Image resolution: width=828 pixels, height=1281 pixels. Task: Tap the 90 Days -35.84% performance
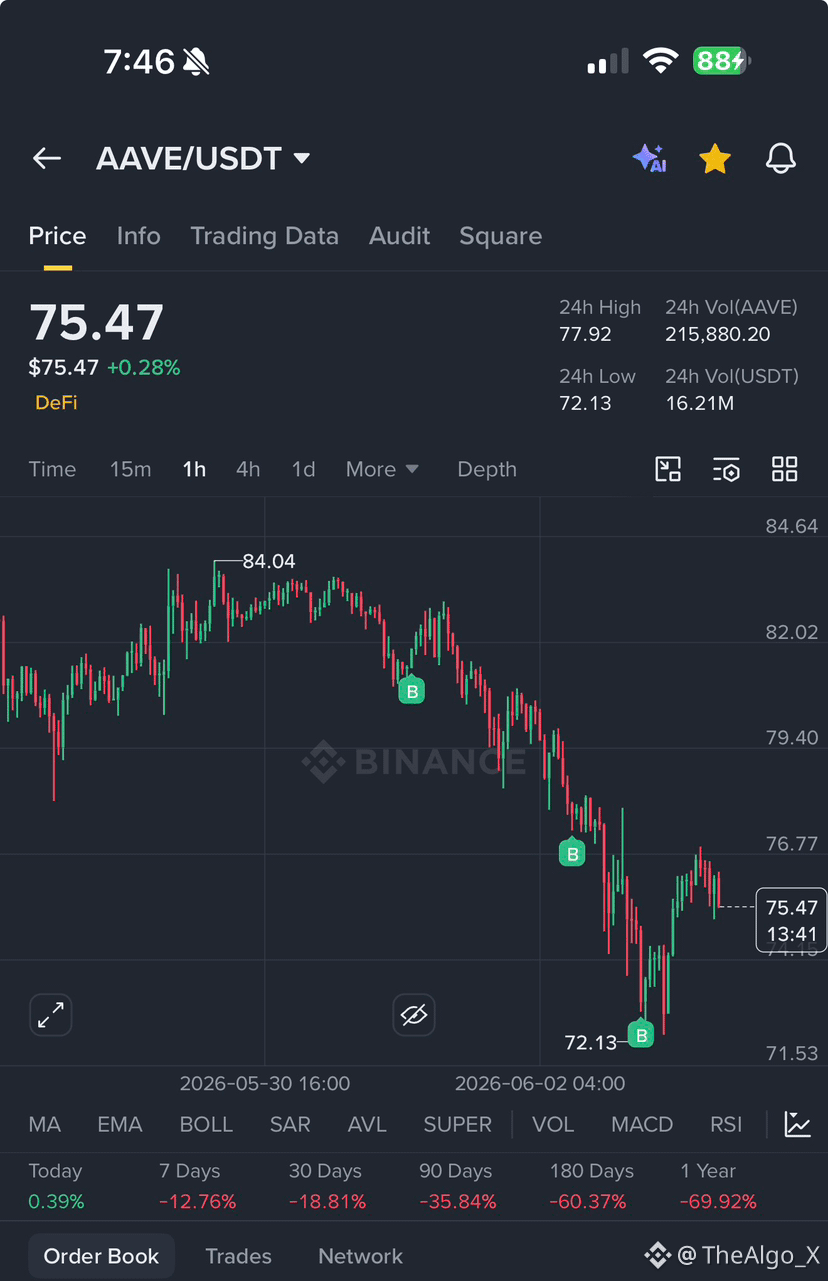point(458,1186)
